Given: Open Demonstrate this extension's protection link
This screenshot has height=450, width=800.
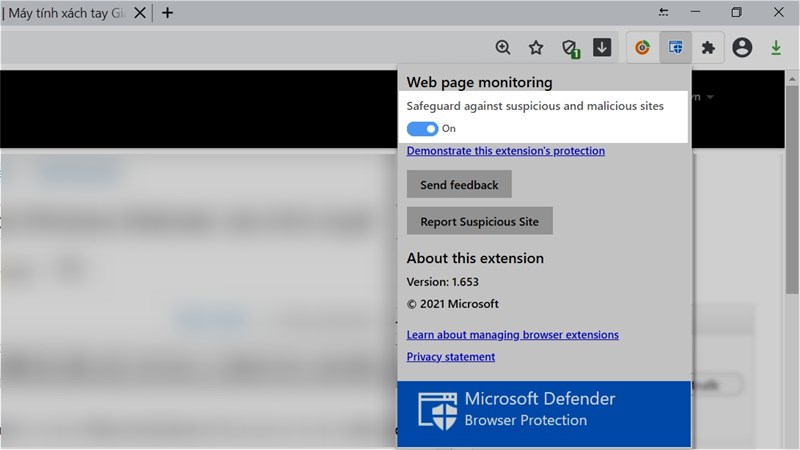Looking at the screenshot, I should [x=506, y=151].
